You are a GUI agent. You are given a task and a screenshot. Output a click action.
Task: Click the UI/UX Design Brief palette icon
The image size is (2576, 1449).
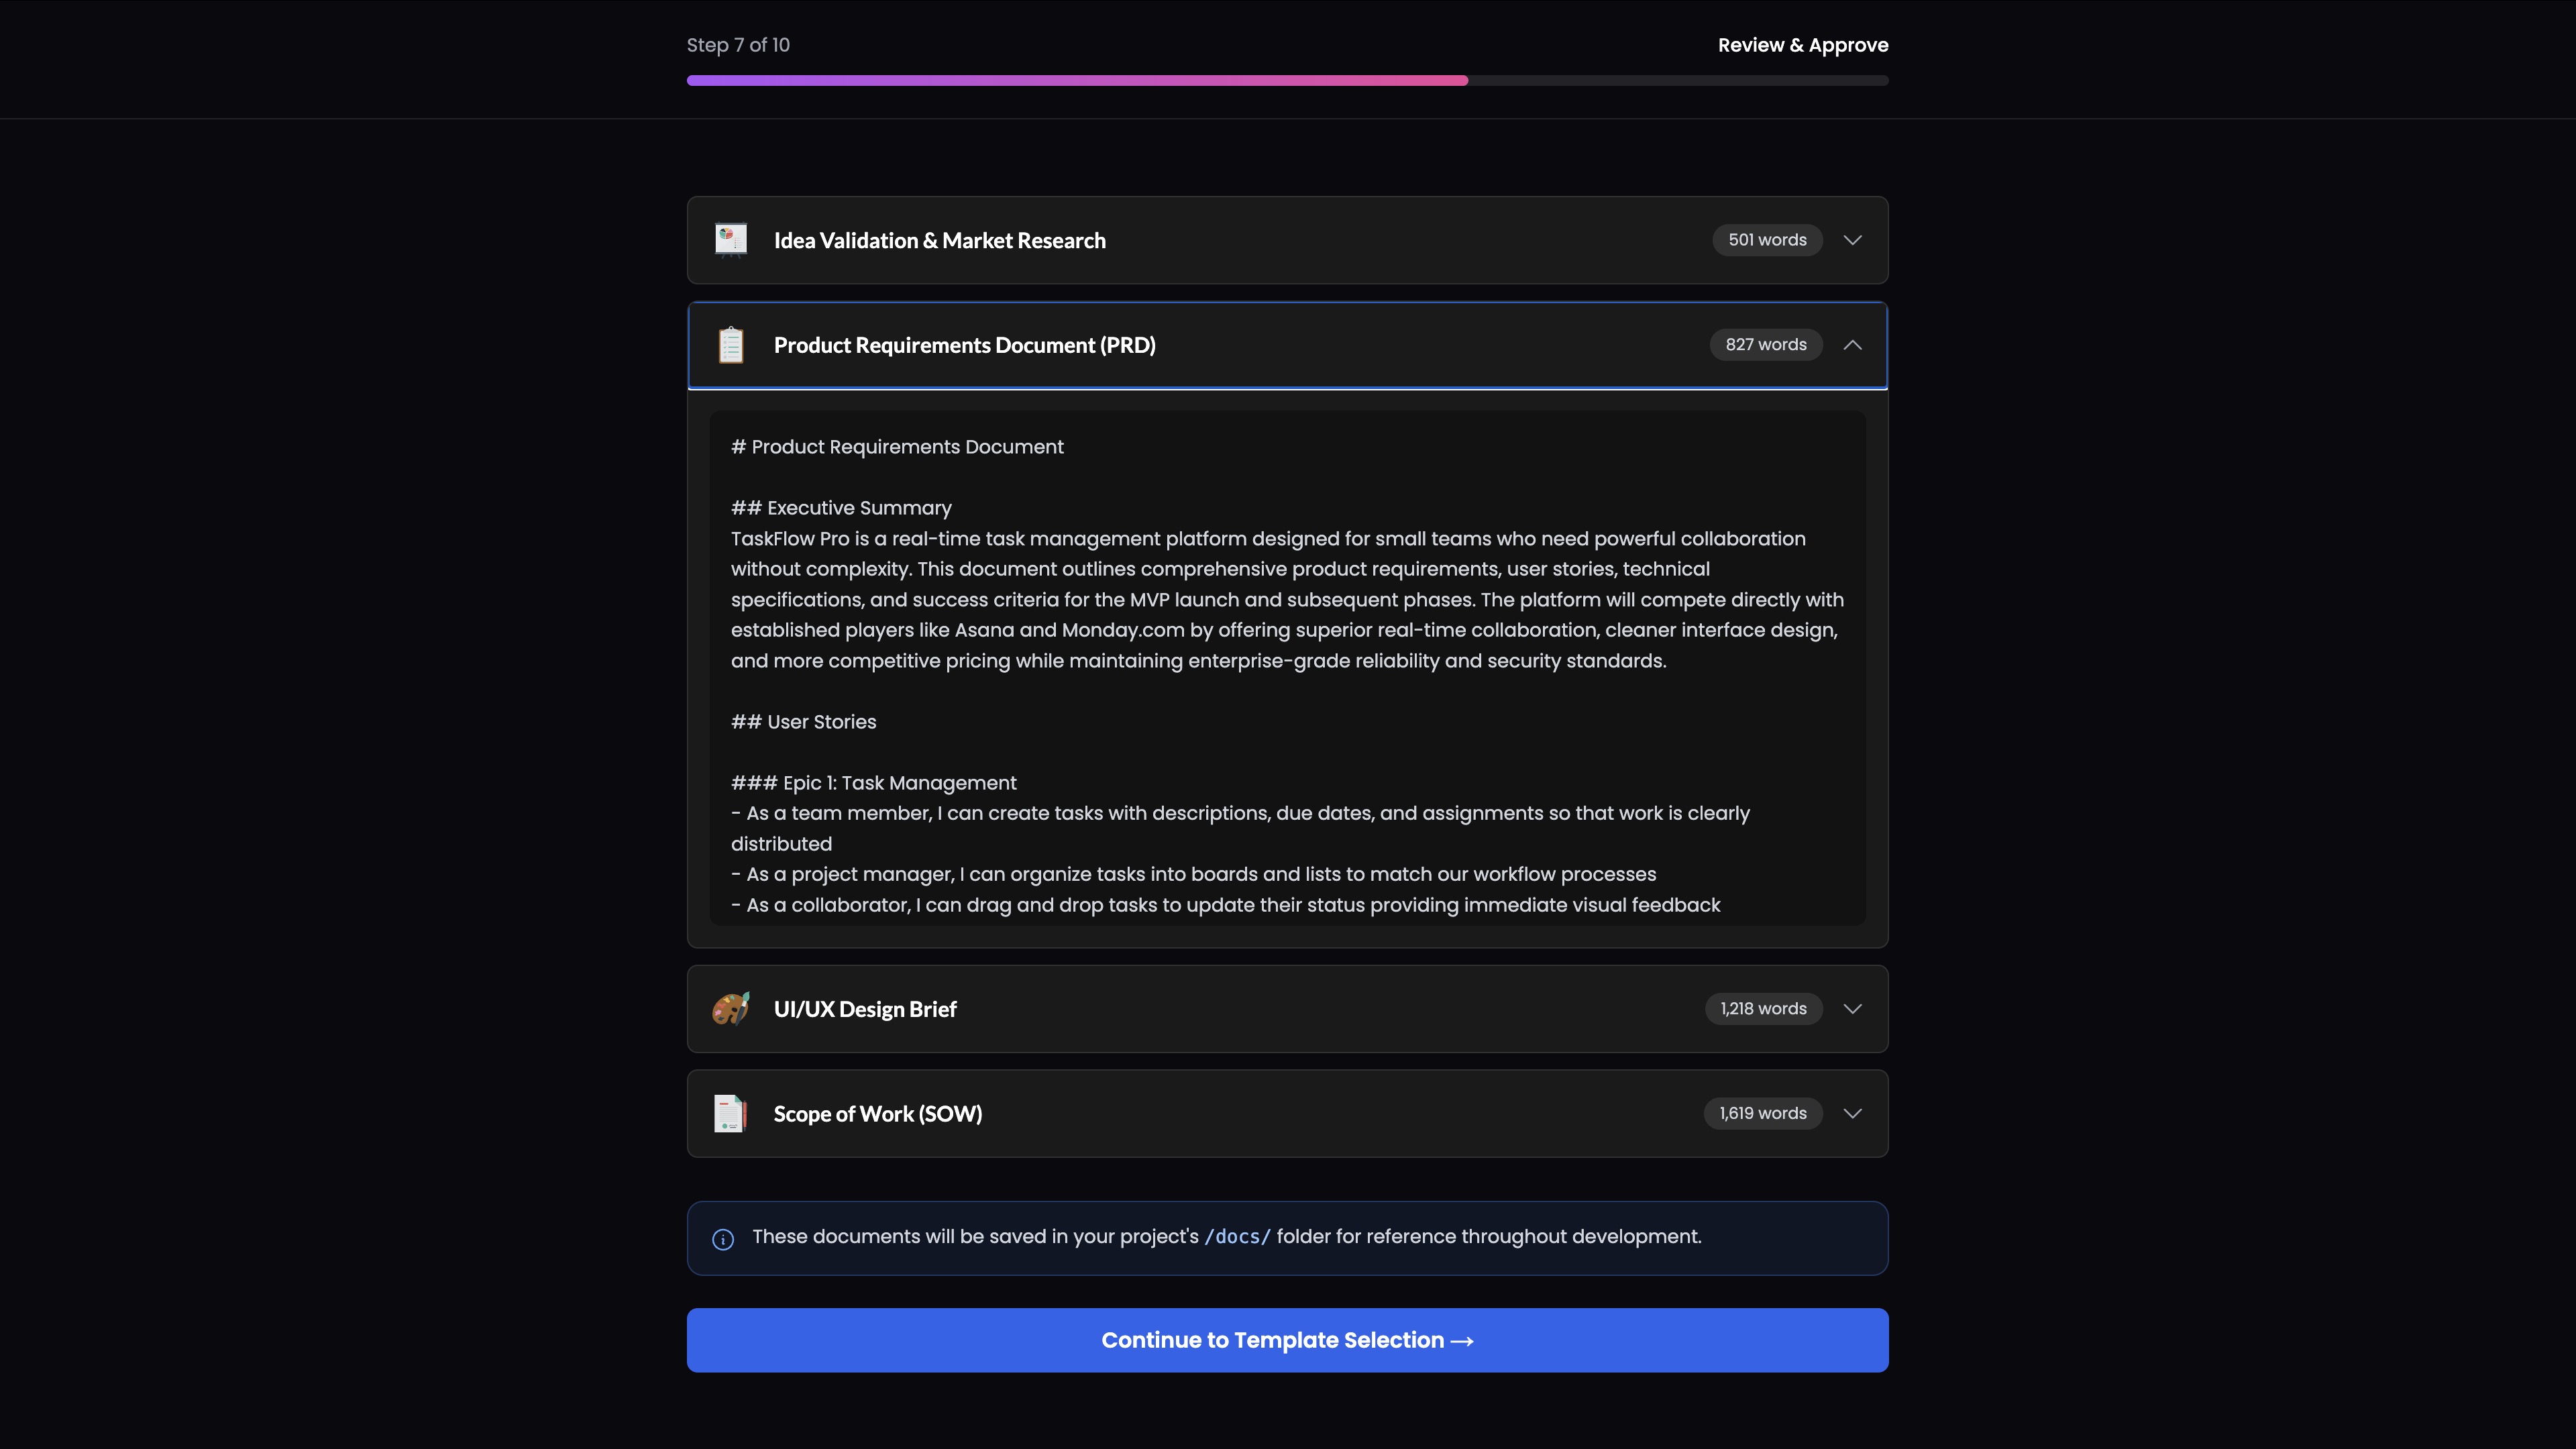pyautogui.click(x=731, y=1009)
